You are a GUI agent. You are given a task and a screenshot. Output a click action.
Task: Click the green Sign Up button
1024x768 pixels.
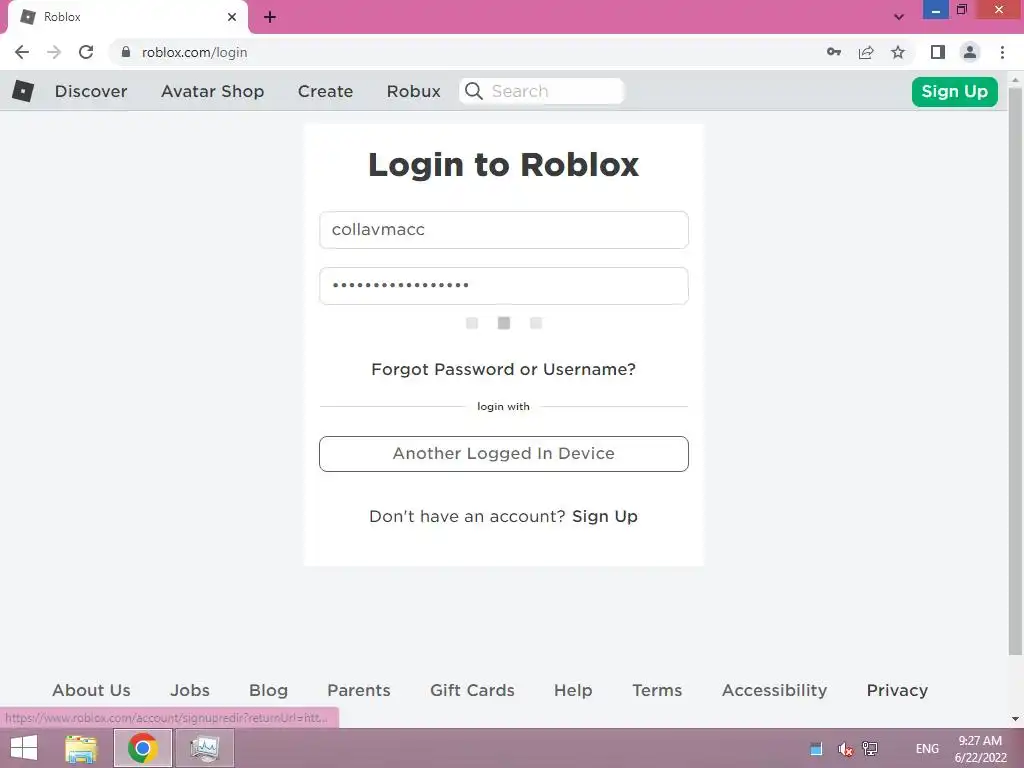click(x=954, y=91)
